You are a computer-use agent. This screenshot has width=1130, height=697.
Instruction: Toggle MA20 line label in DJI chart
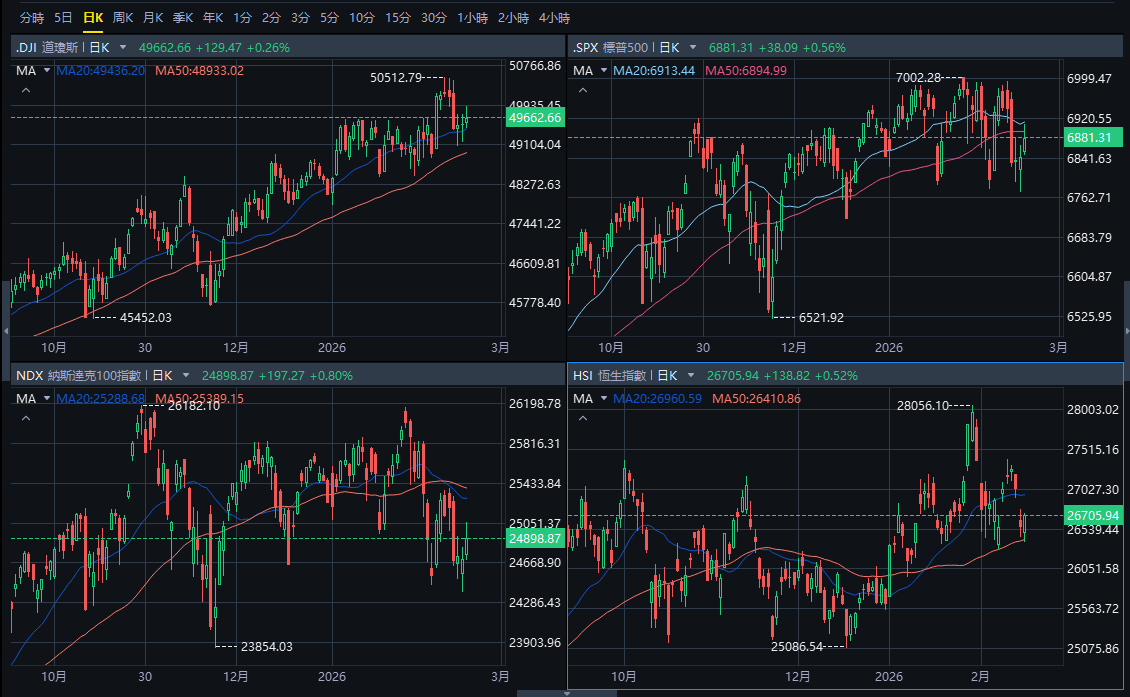point(100,71)
